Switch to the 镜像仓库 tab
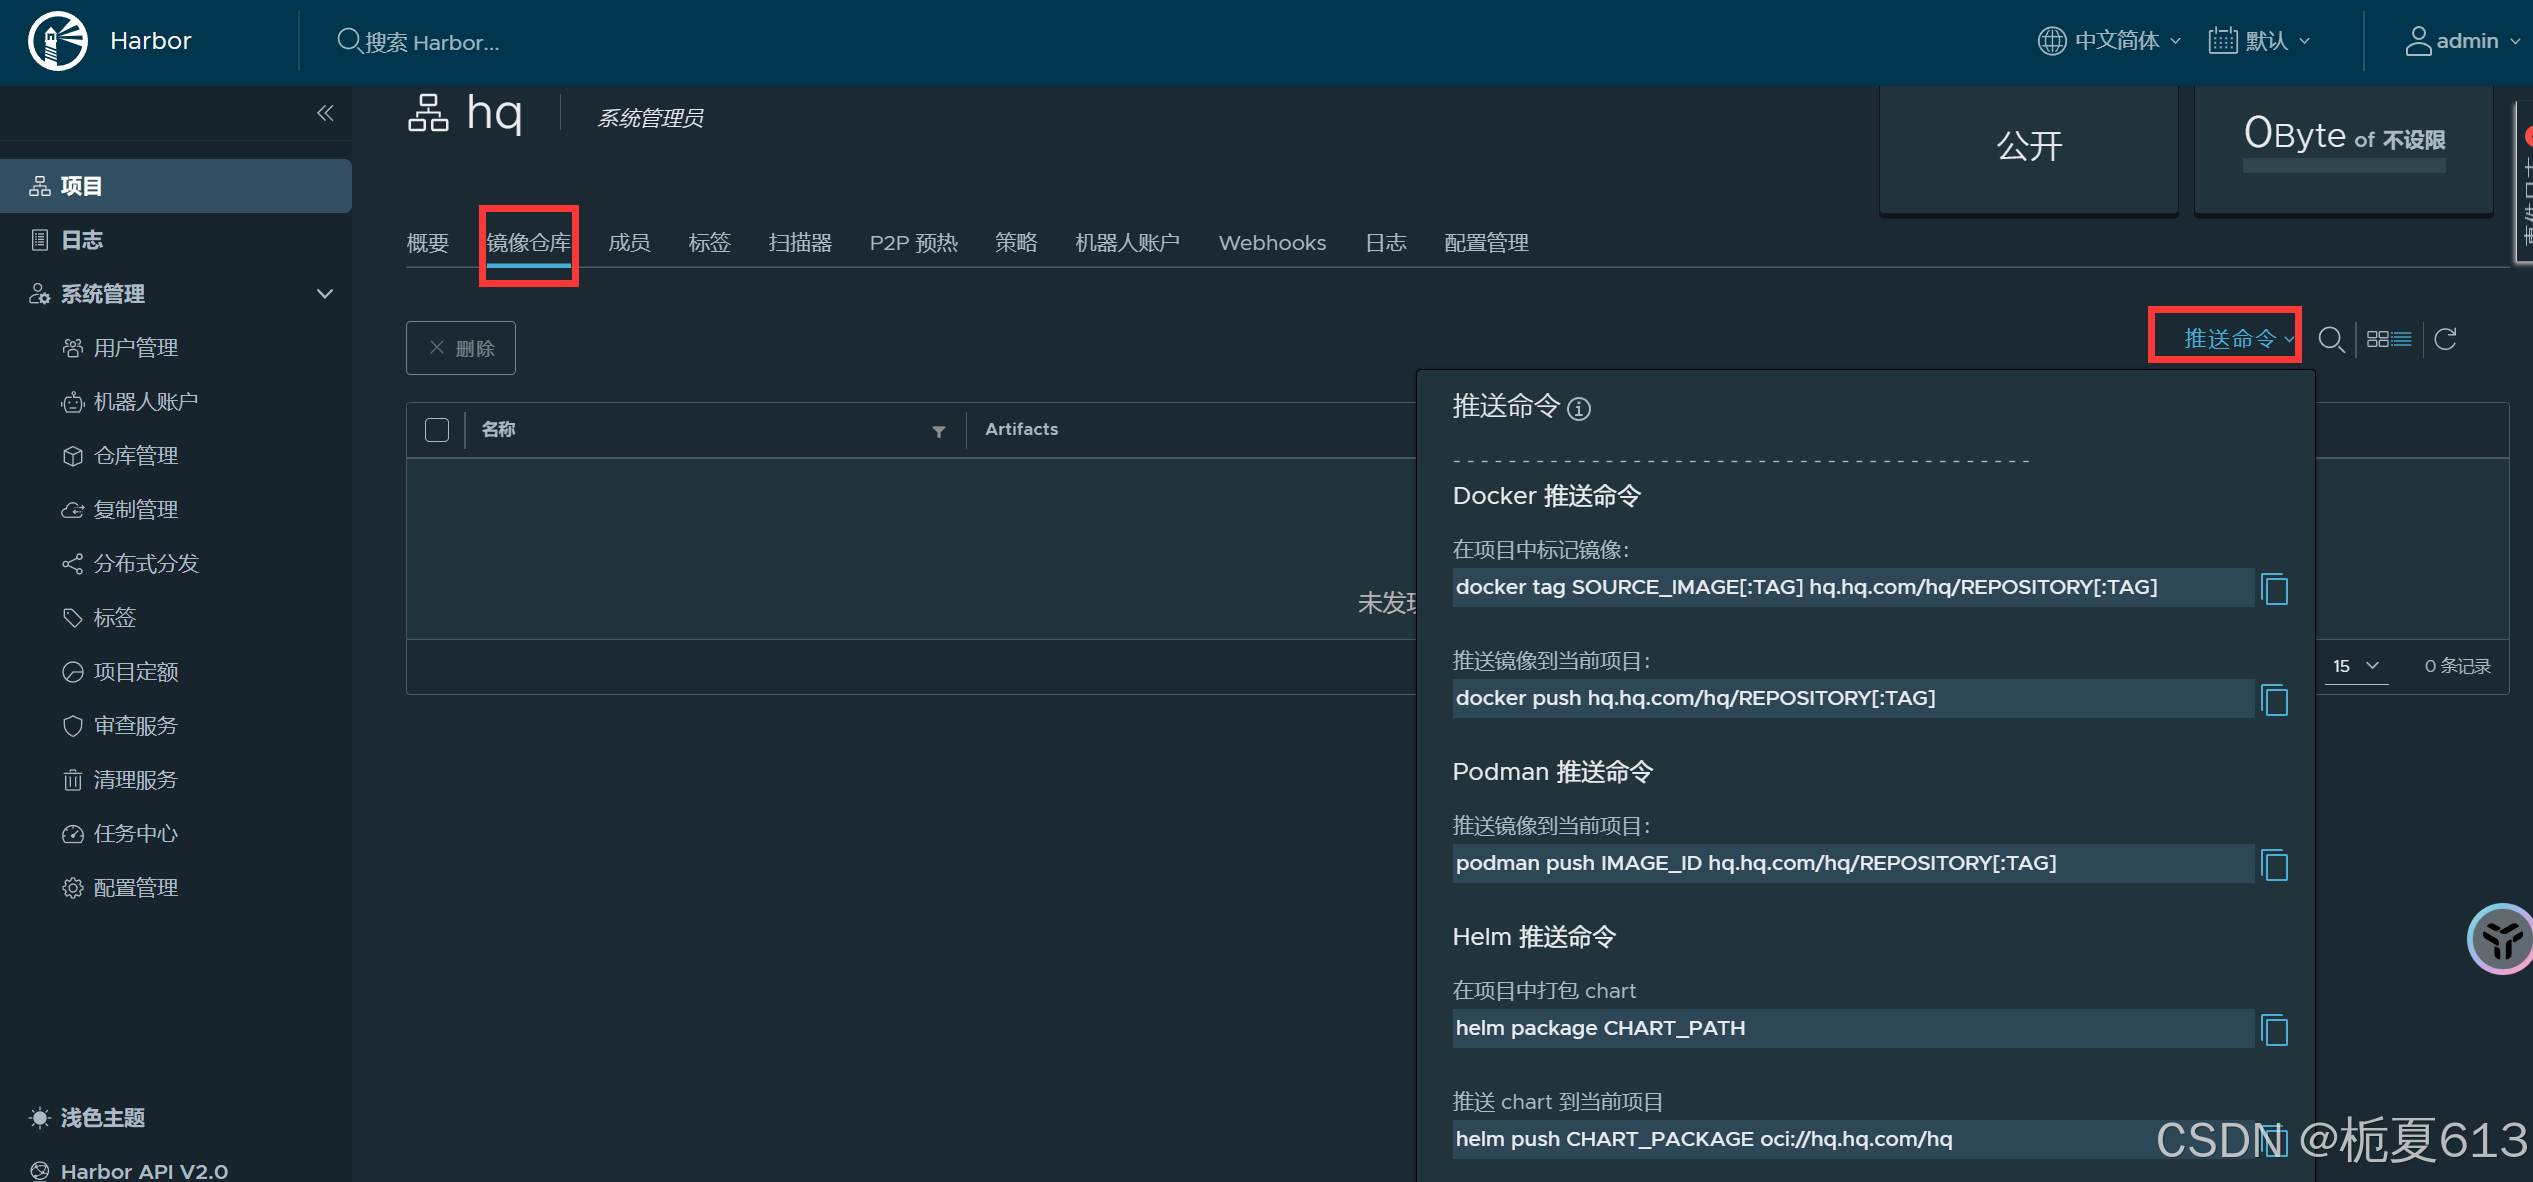Viewport: 2533px width, 1182px height. pyautogui.click(x=529, y=243)
